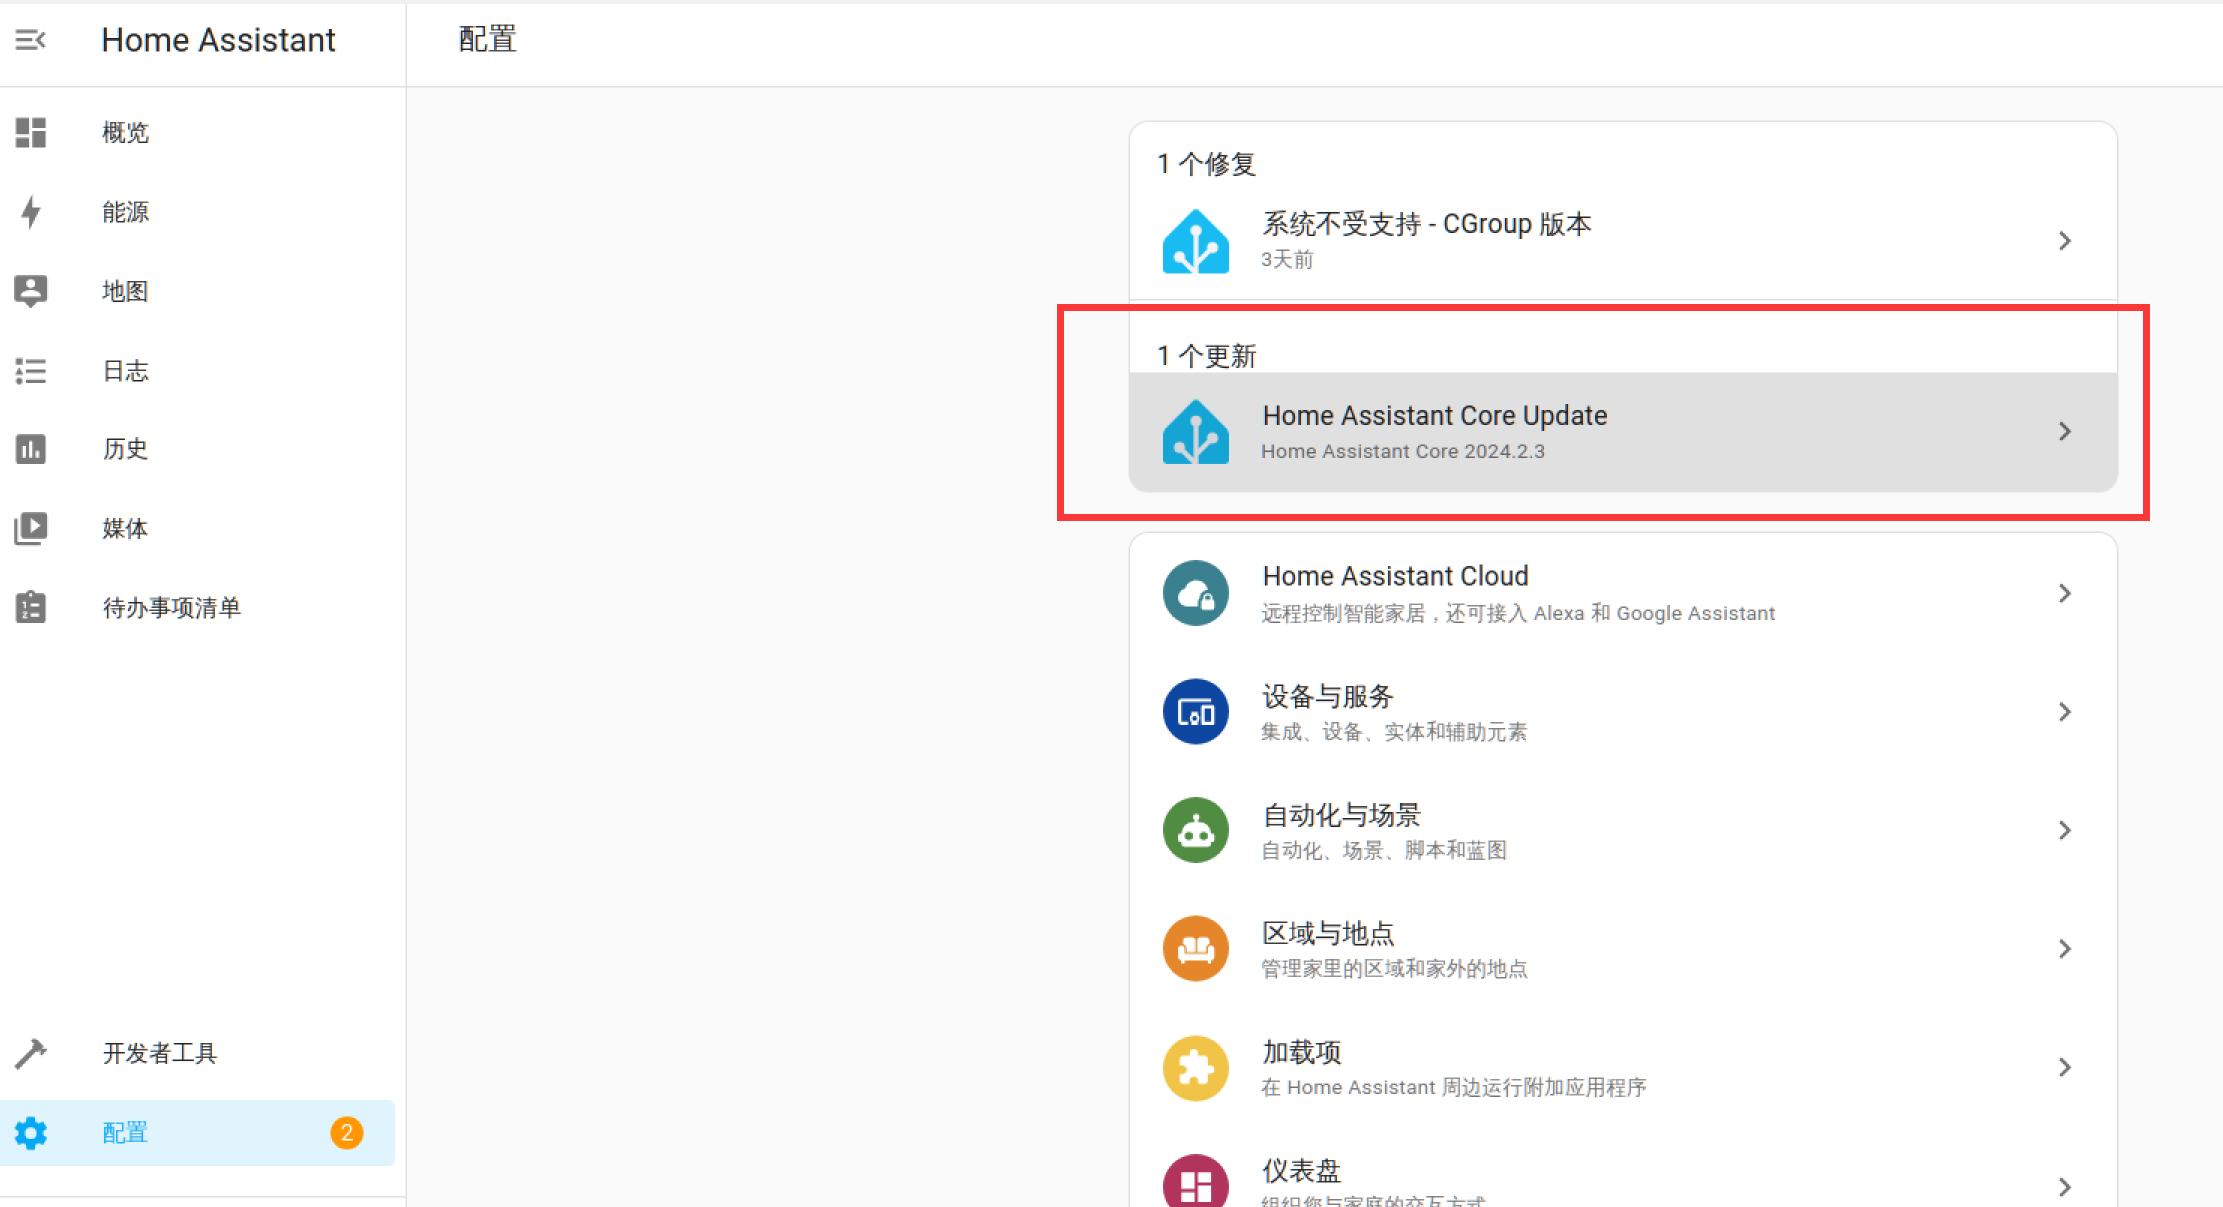Image resolution: width=2223 pixels, height=1207 pixels.
Task: Click the Home Assistant logo beside CGroup repair
Action: click(1196, 241)
